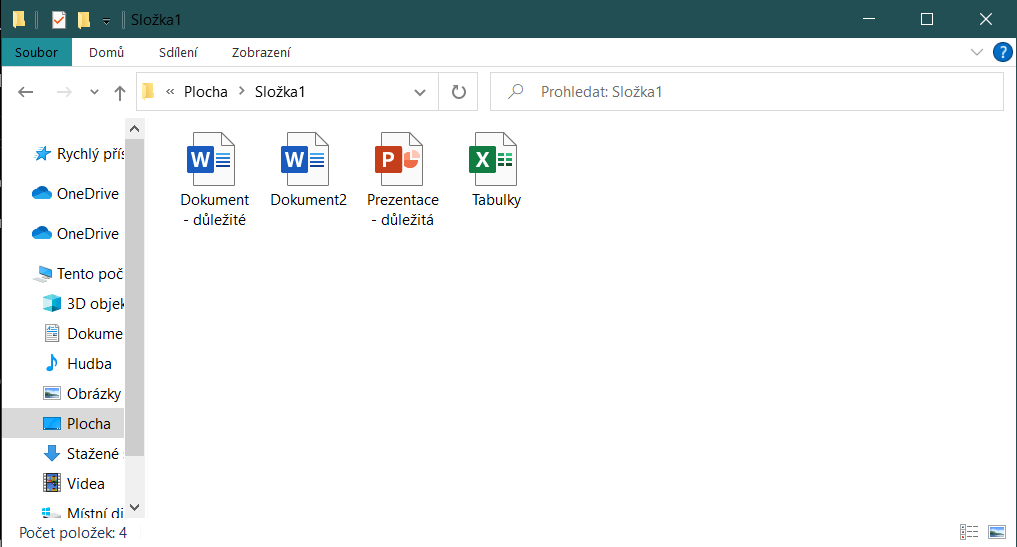This screenshot has height=547, width=1017.
Task: Select the Prezentace - důležitá PowerPoint file
Action: (x=403, y=180)
